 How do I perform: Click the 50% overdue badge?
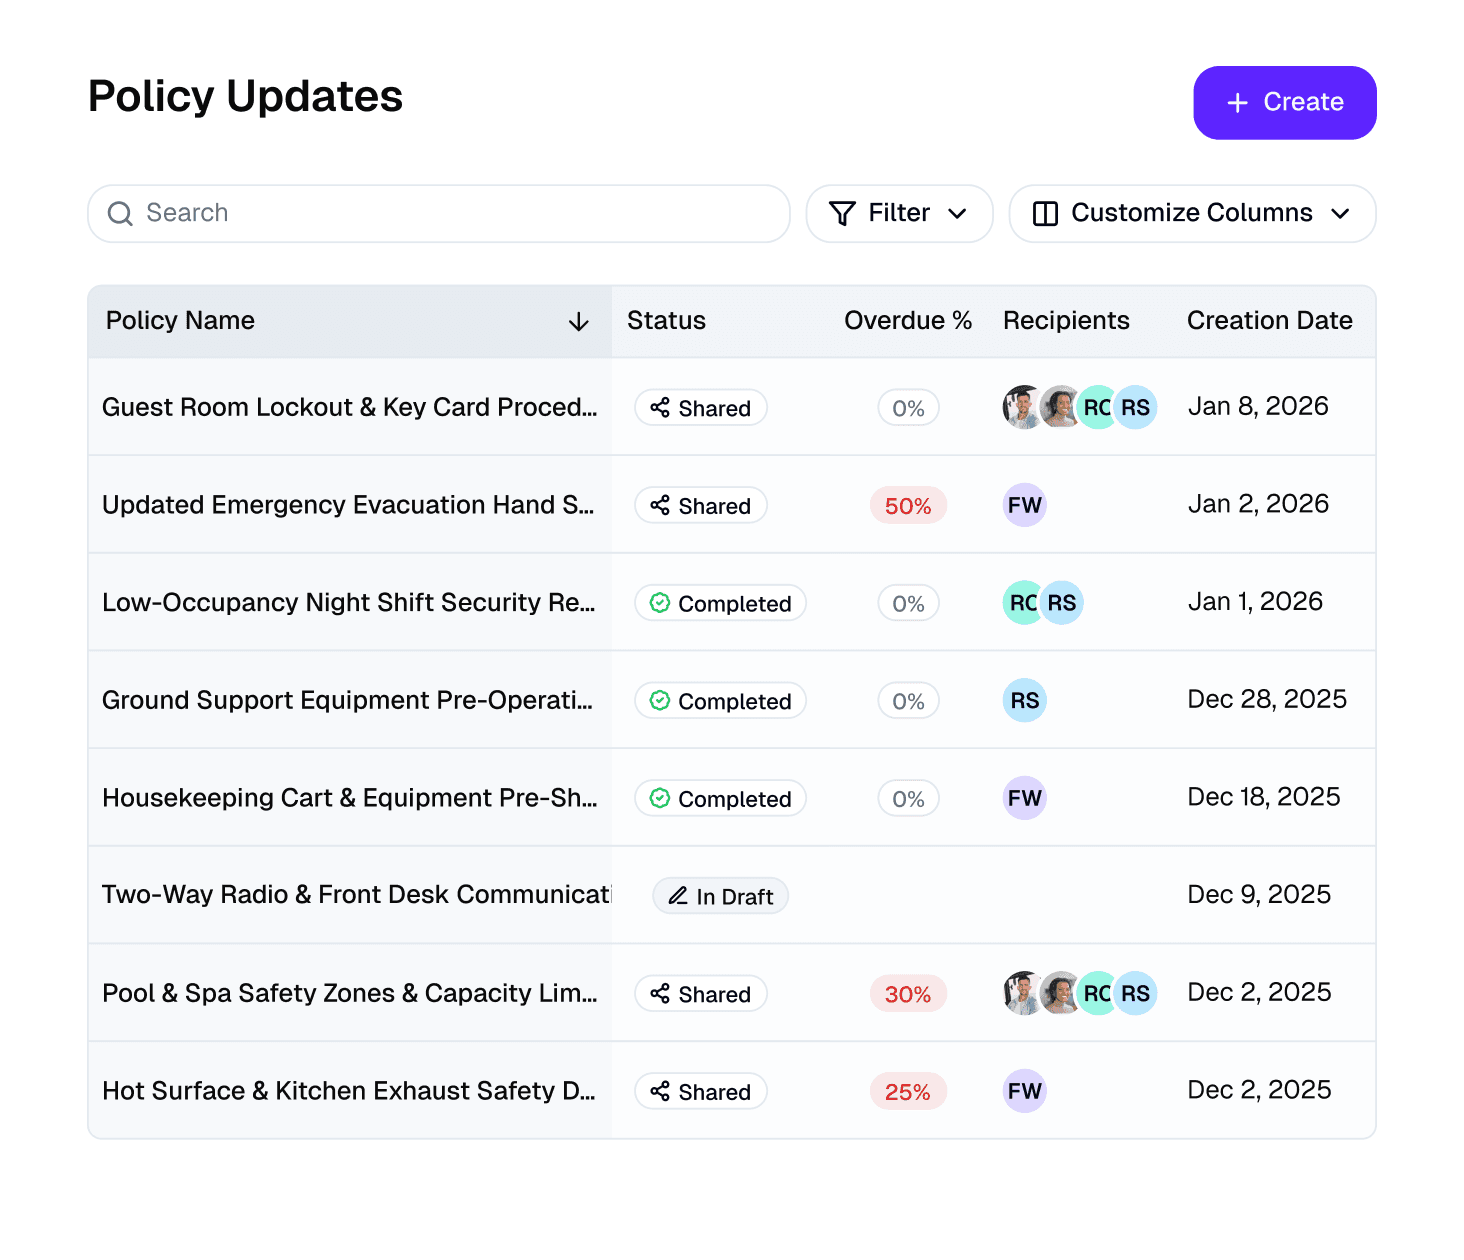tap(908, 506)
